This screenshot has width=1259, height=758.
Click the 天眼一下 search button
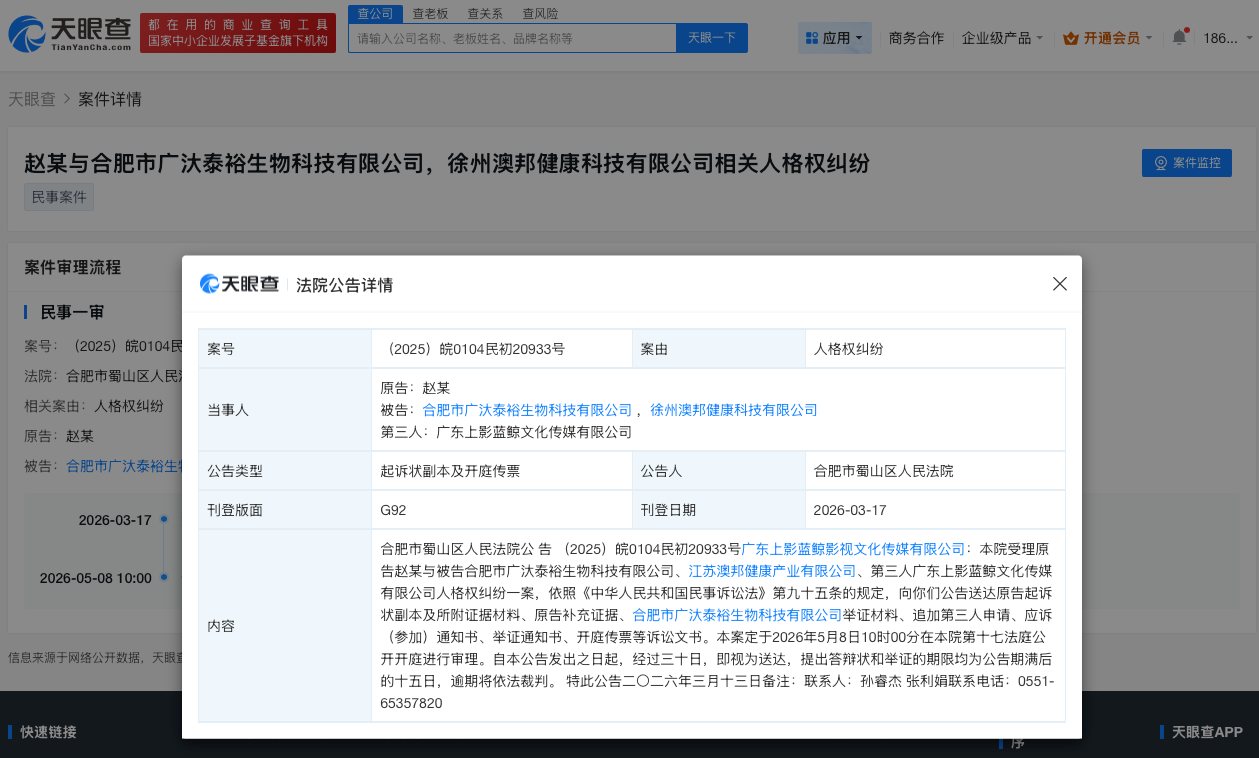(x=711, y=37)
